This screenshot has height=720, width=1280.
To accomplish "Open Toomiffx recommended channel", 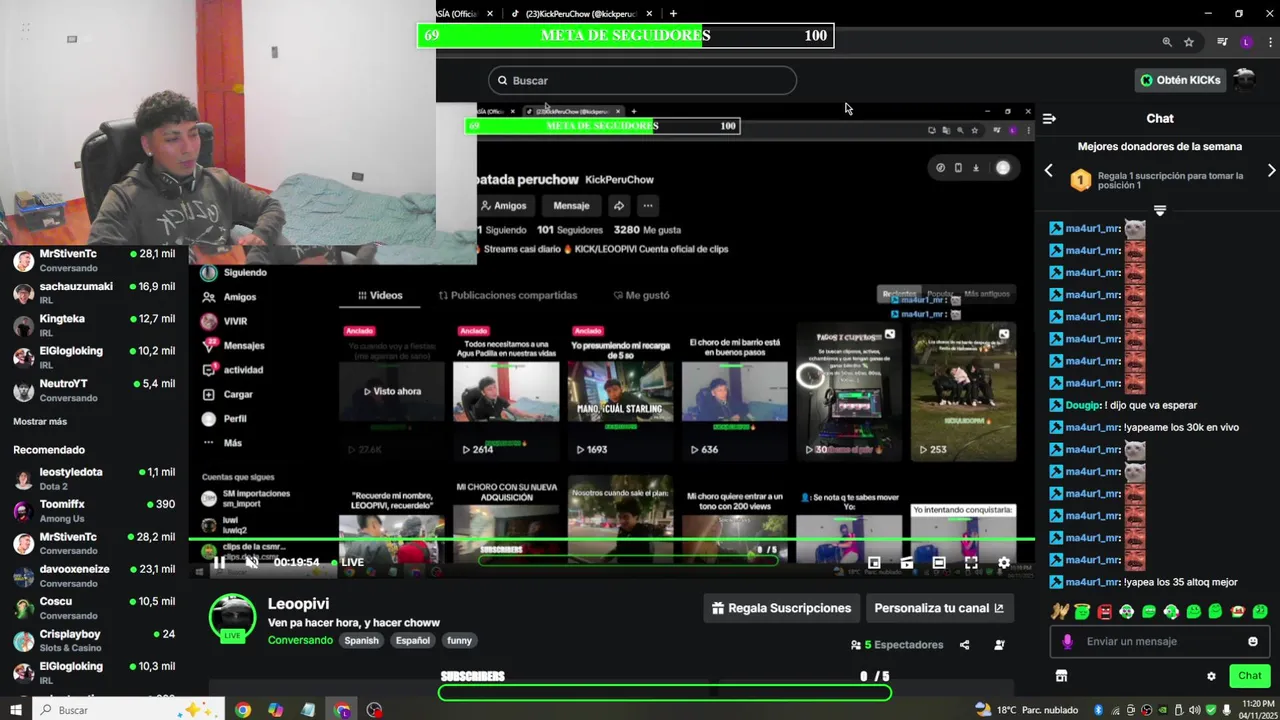I will pyautogui.click(x=94, y=511).
